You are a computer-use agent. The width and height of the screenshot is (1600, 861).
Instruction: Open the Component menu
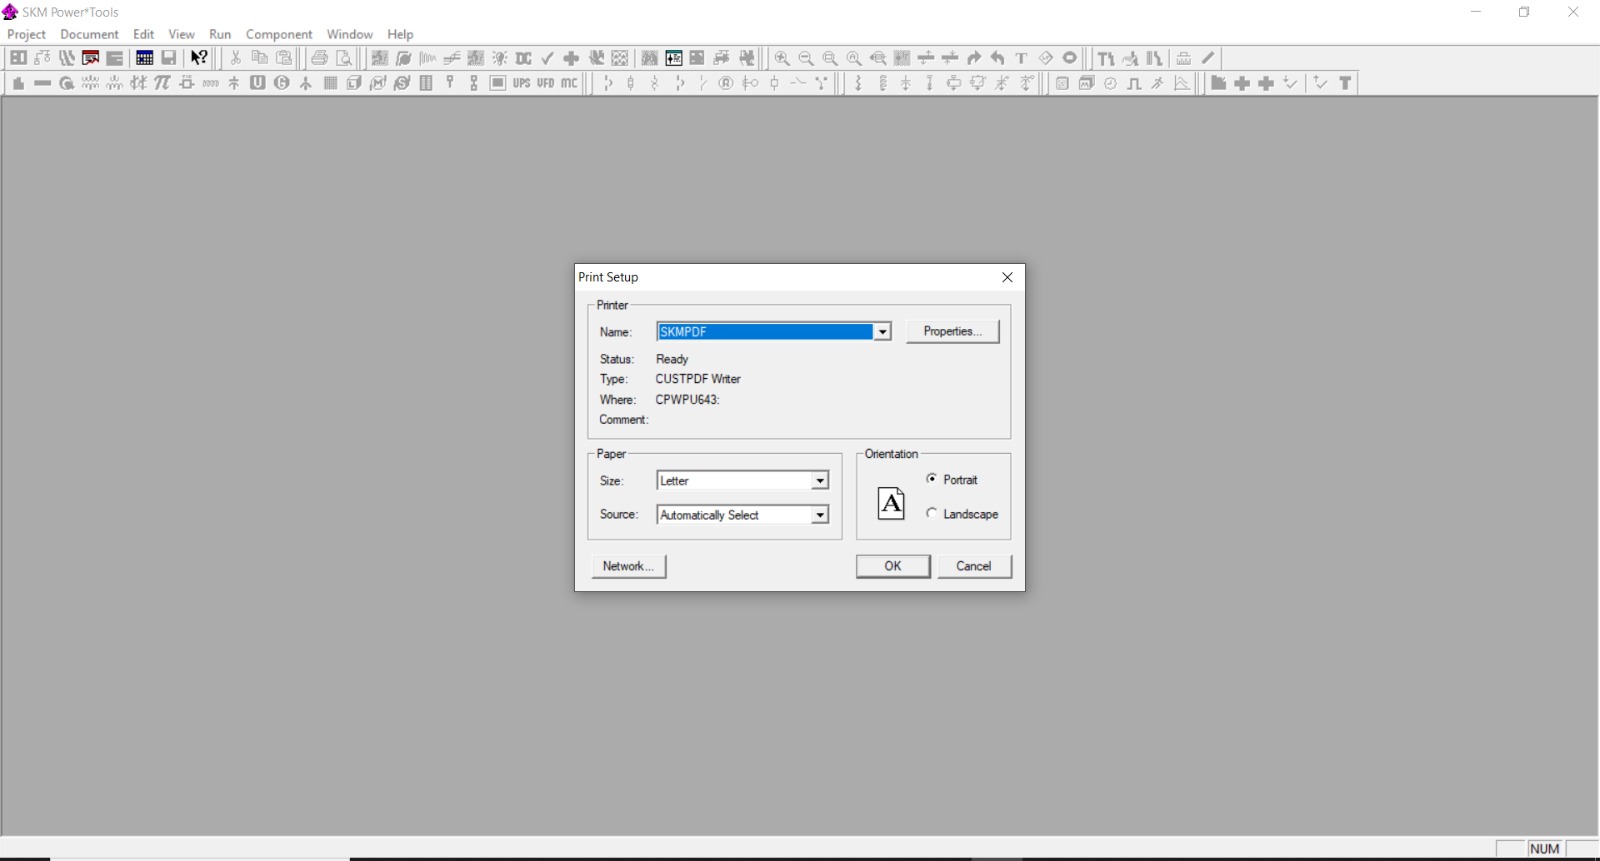[x=279, y=34]
